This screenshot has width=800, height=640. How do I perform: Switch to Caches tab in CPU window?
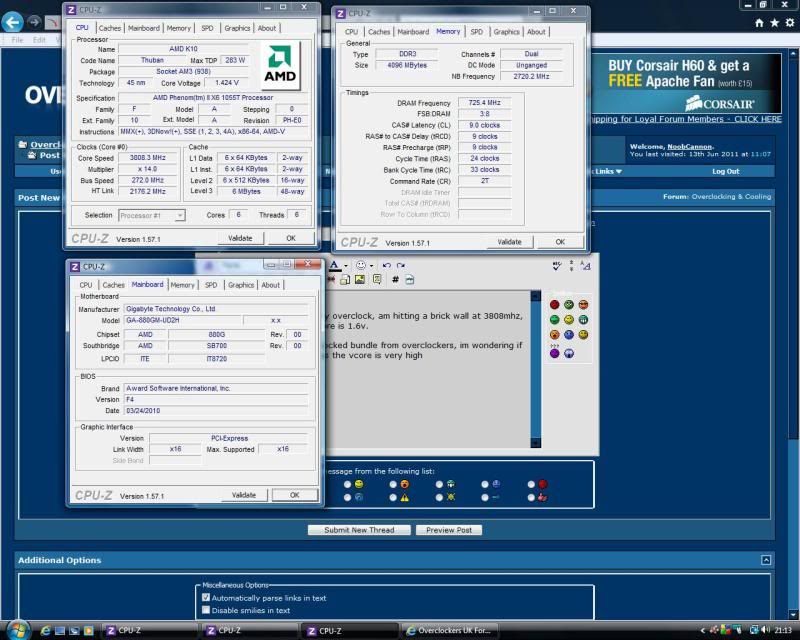(x=110, y=29)
